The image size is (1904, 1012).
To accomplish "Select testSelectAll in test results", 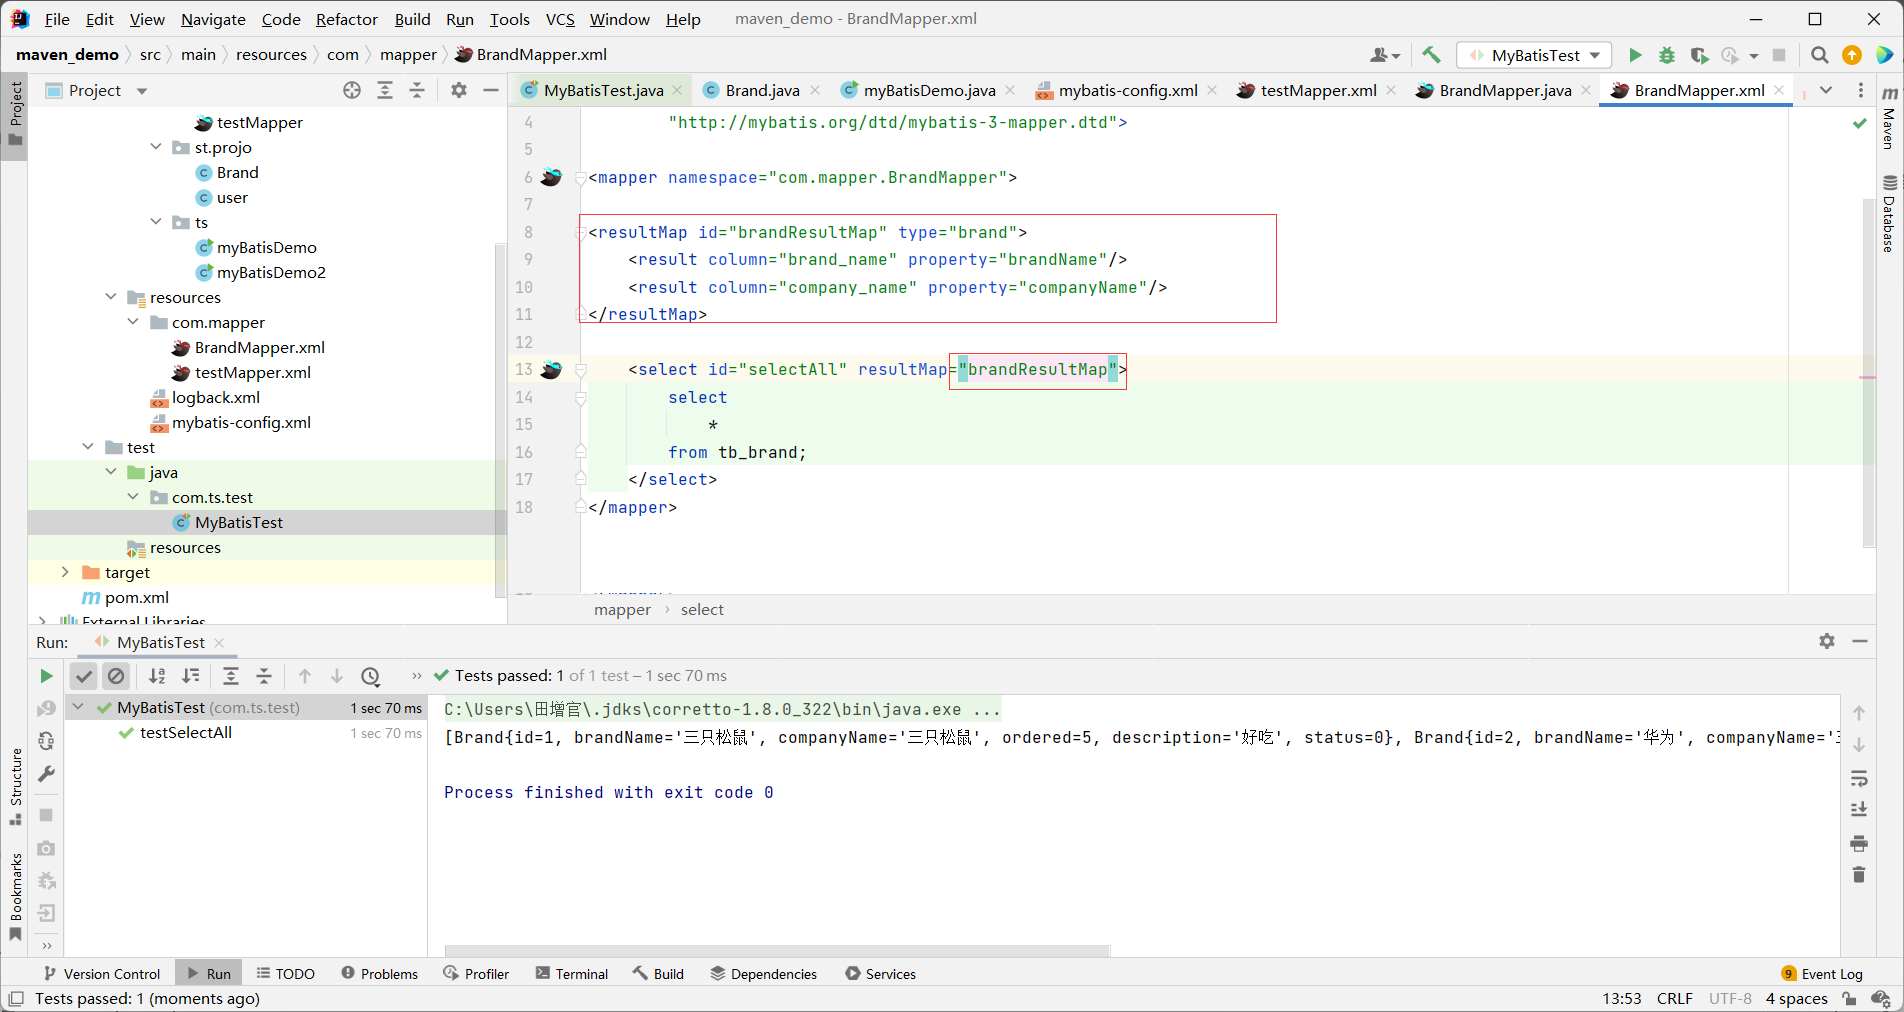I will (186, 732).
